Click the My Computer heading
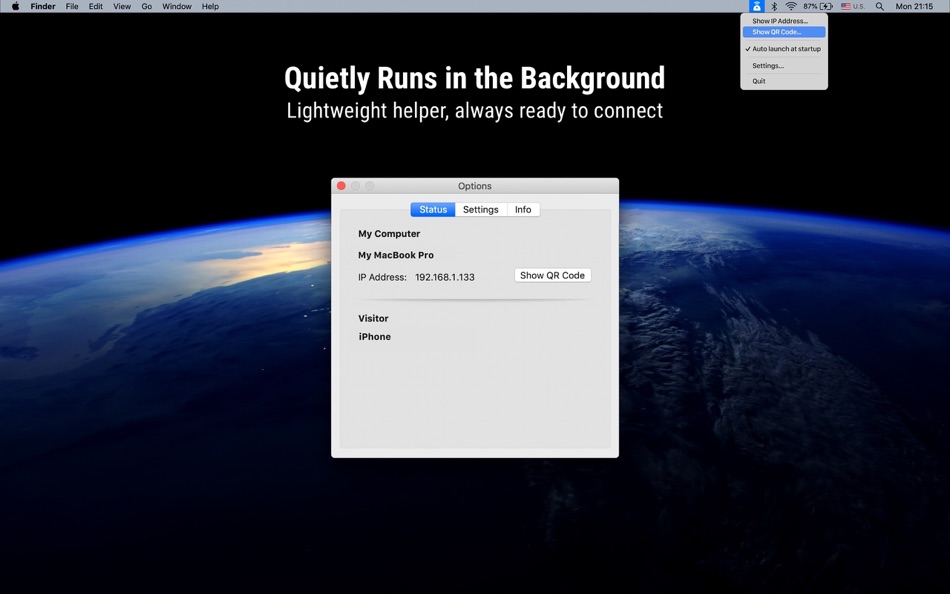The width and height of the screenshot is (950, 594). [389, 233]
